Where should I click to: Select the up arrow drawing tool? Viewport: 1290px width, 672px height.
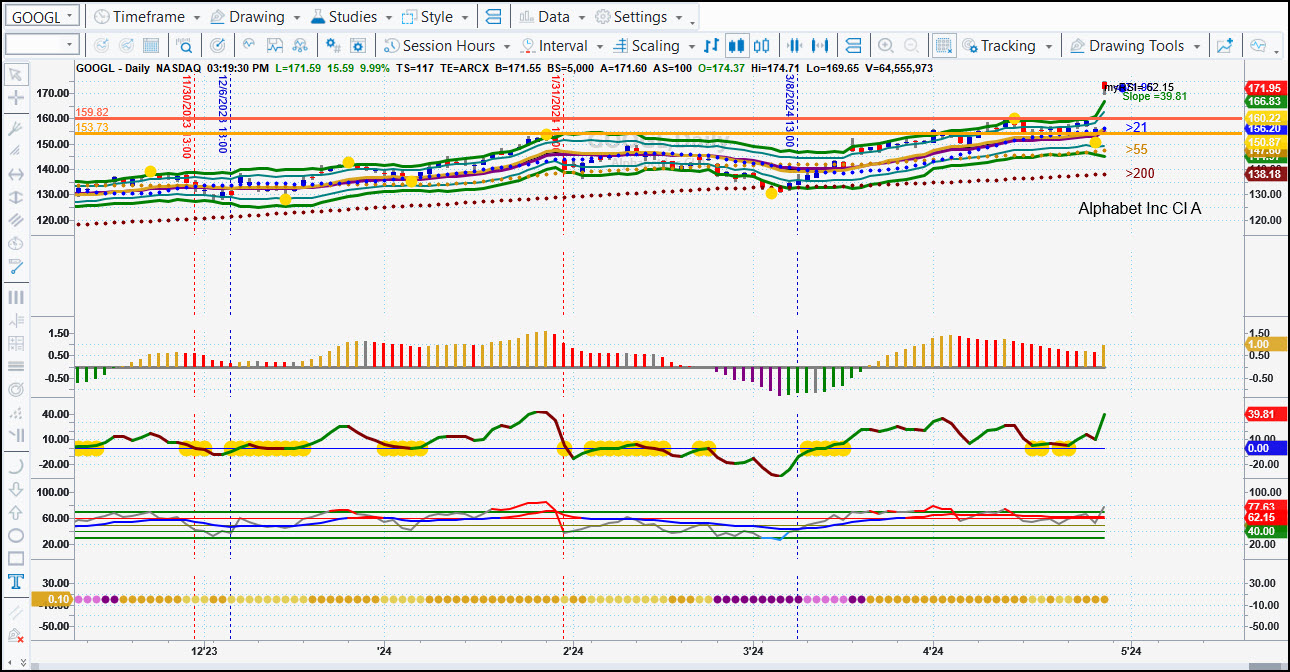coord(15,512)
